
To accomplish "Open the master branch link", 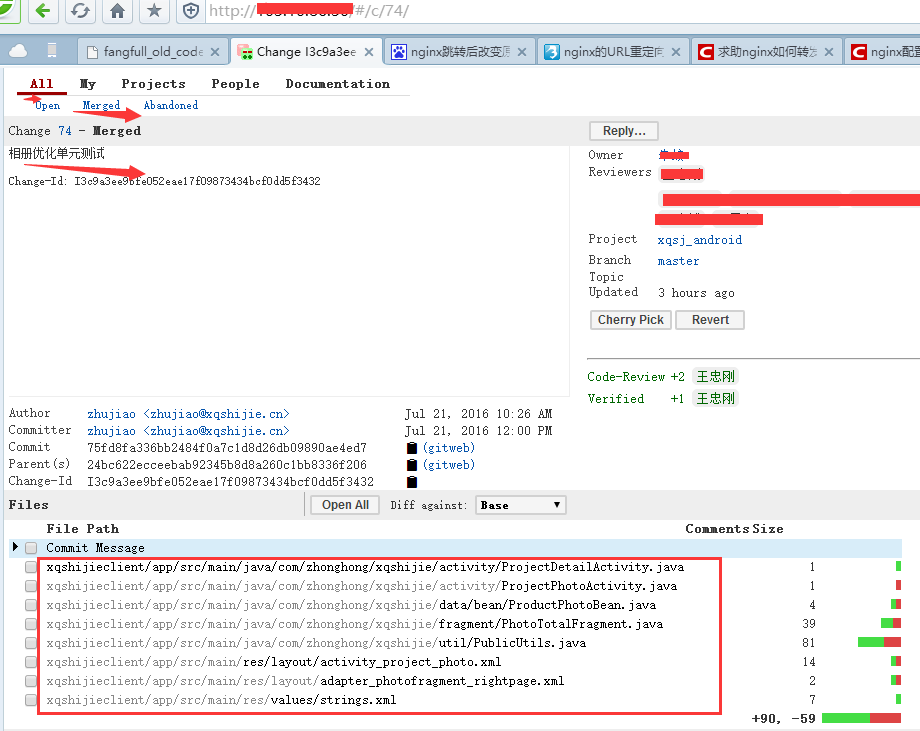I will click(x=678, y=261).
